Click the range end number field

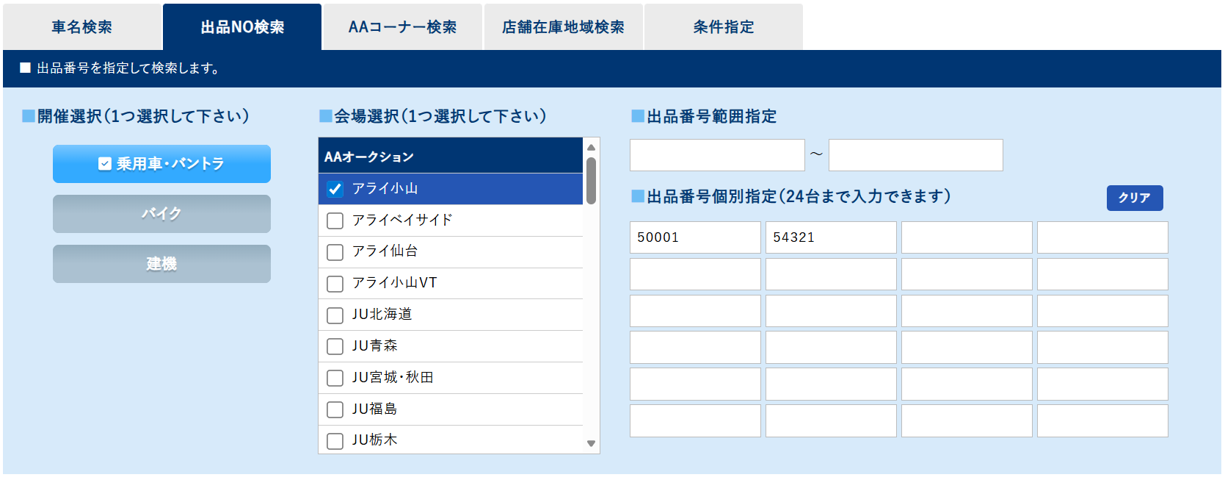pos(915,155)
